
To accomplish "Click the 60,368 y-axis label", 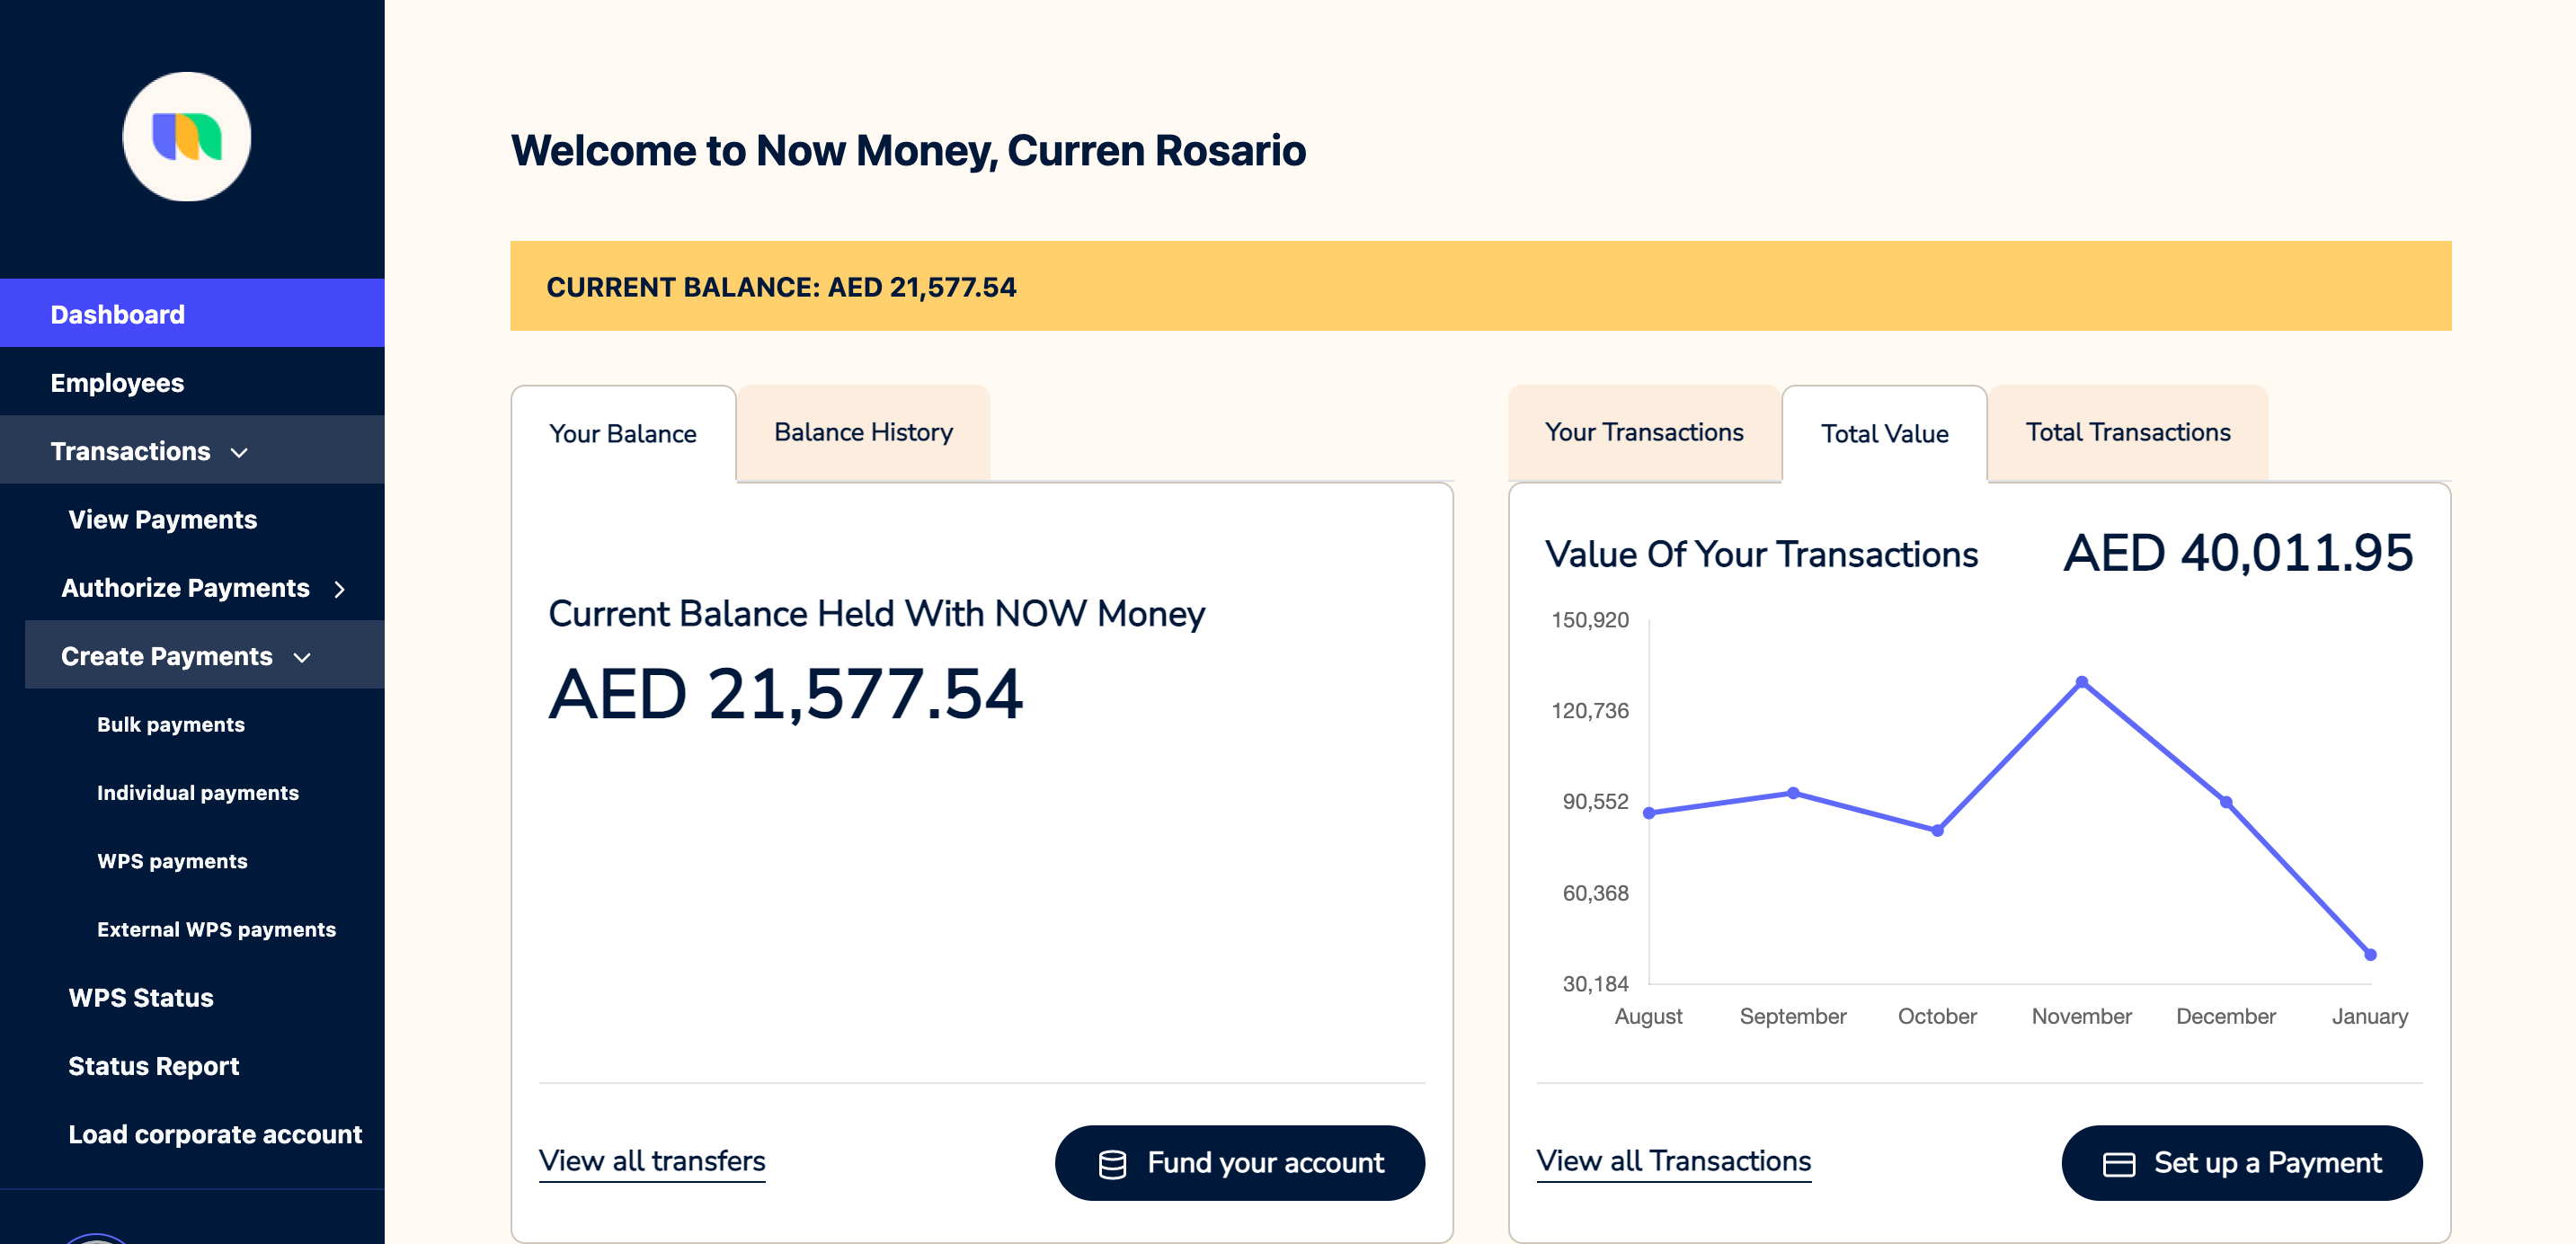I will (x=1596, y=893).
